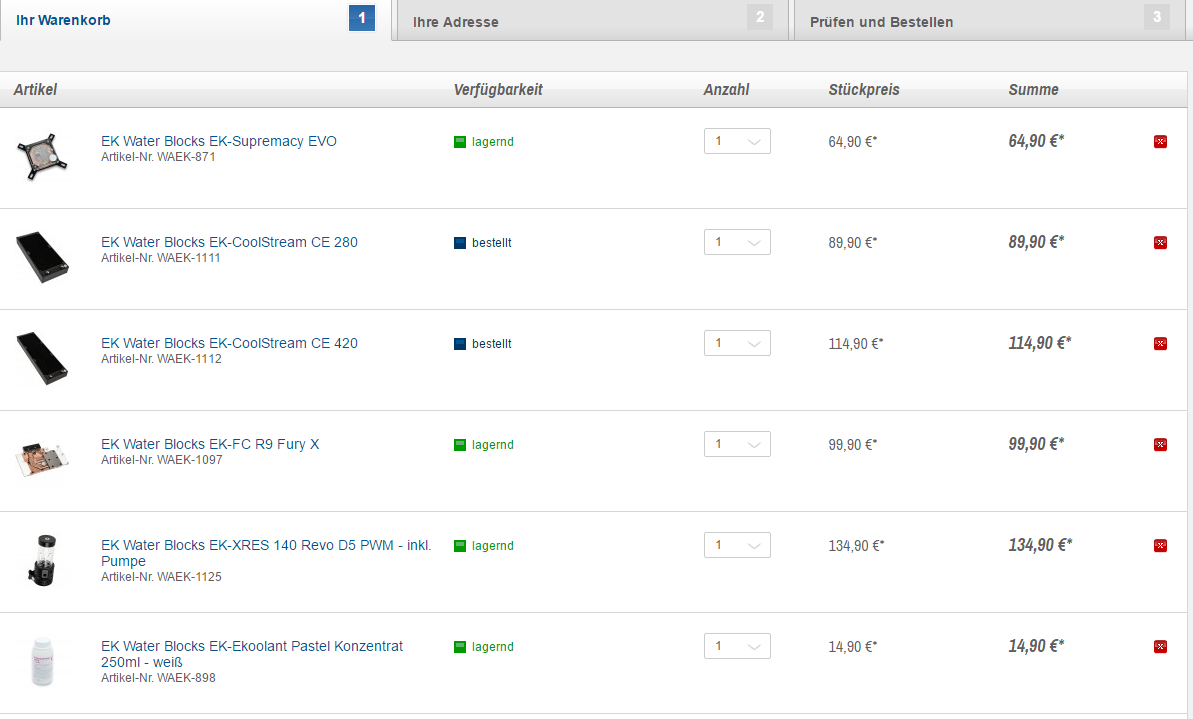
Task: Click the Anzahl column header
Action: click(726, 90)
